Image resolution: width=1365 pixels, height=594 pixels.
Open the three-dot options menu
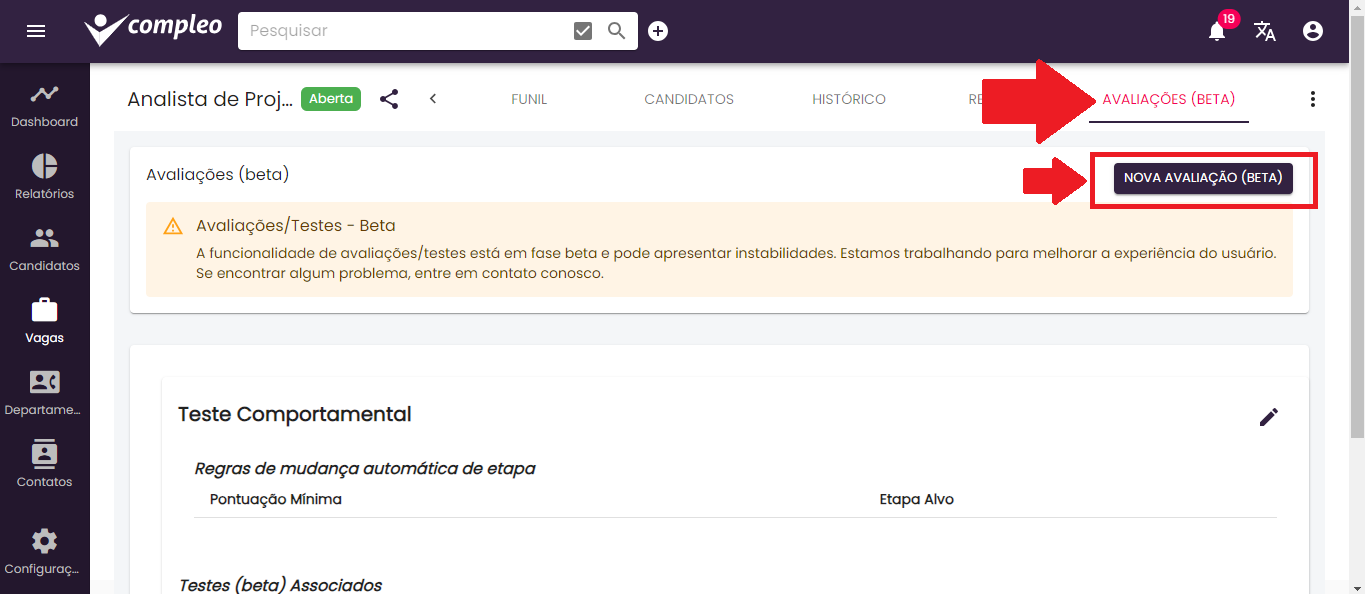[1313, 99]
